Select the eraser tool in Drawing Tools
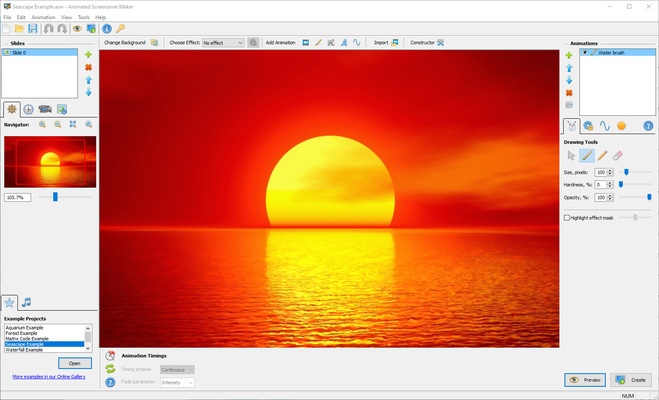 tap(617, 156)
